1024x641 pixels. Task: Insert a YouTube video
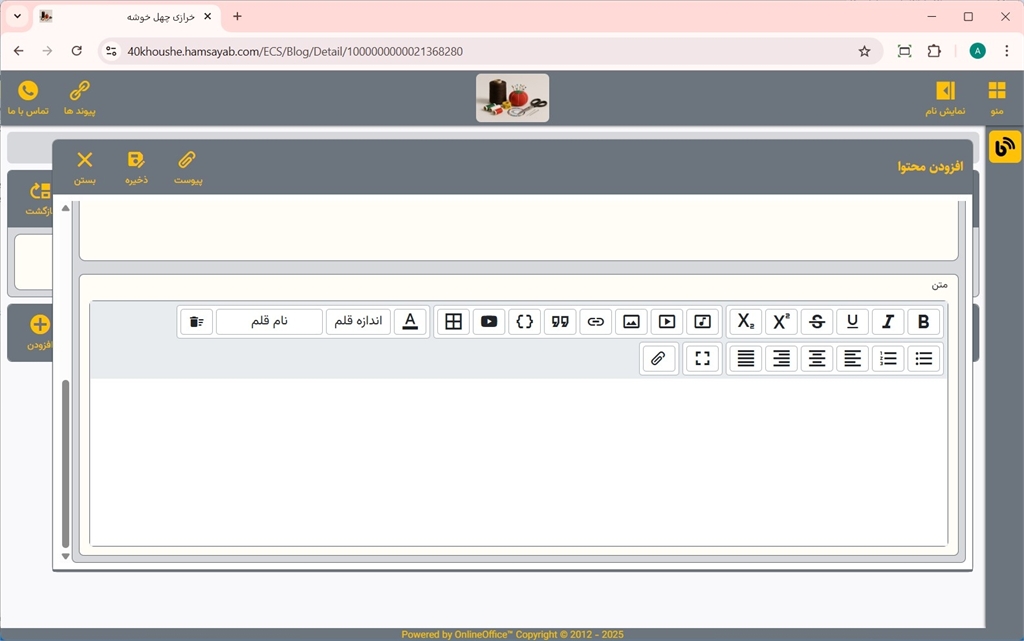(x=489, y=322)
